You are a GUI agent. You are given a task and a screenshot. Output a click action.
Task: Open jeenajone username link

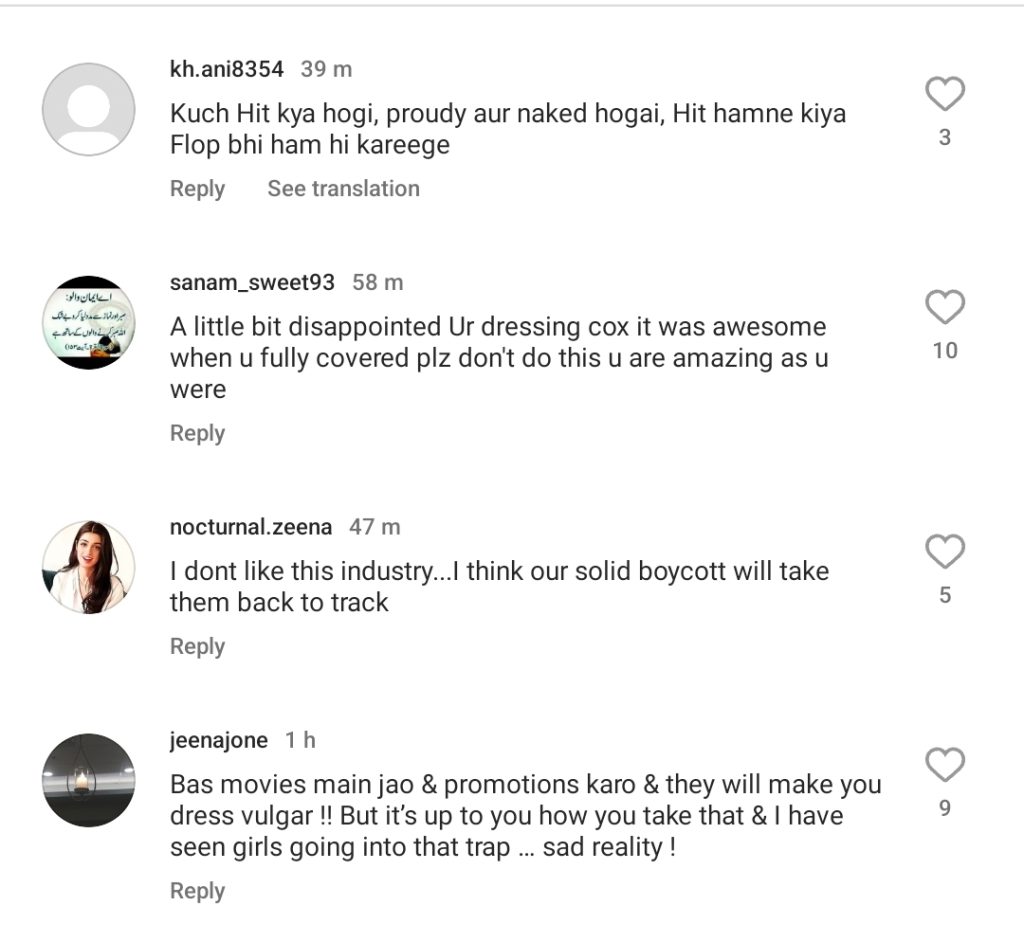(219, 741)
